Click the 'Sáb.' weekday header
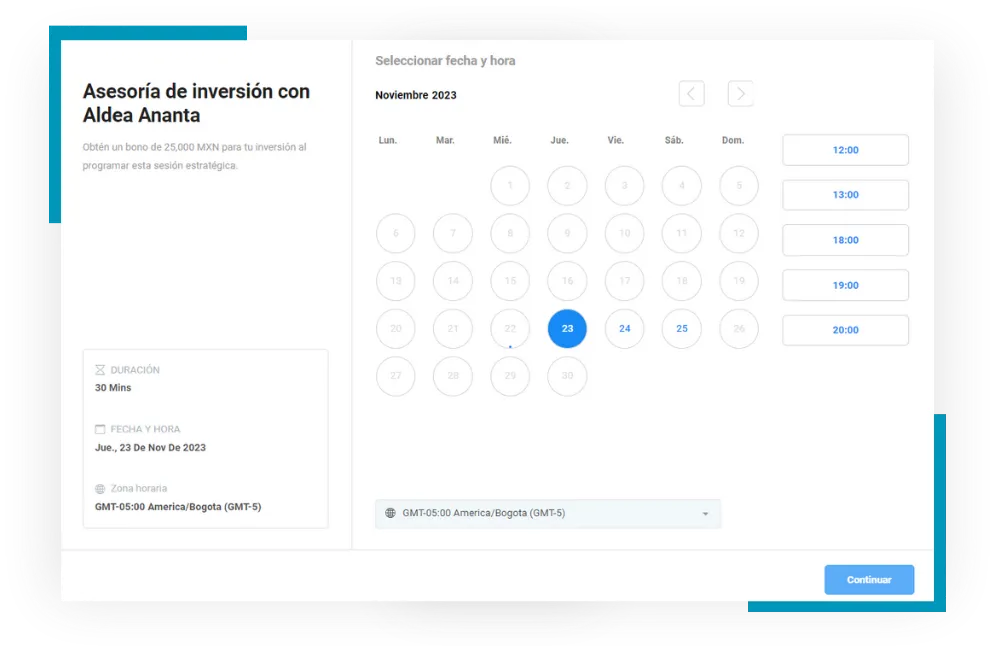995x652 pixels. [x=674, y=140]
